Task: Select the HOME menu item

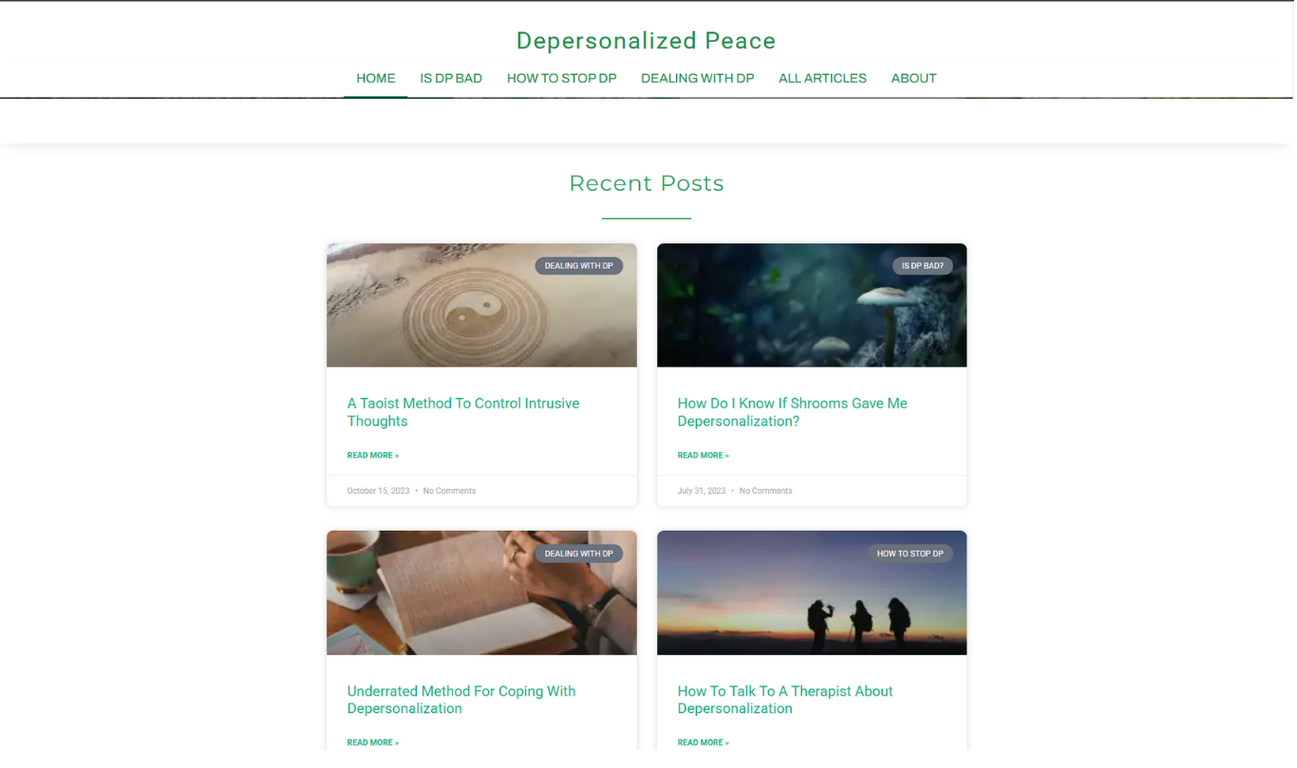Action: pyautogui.click(x=376, y=78)
